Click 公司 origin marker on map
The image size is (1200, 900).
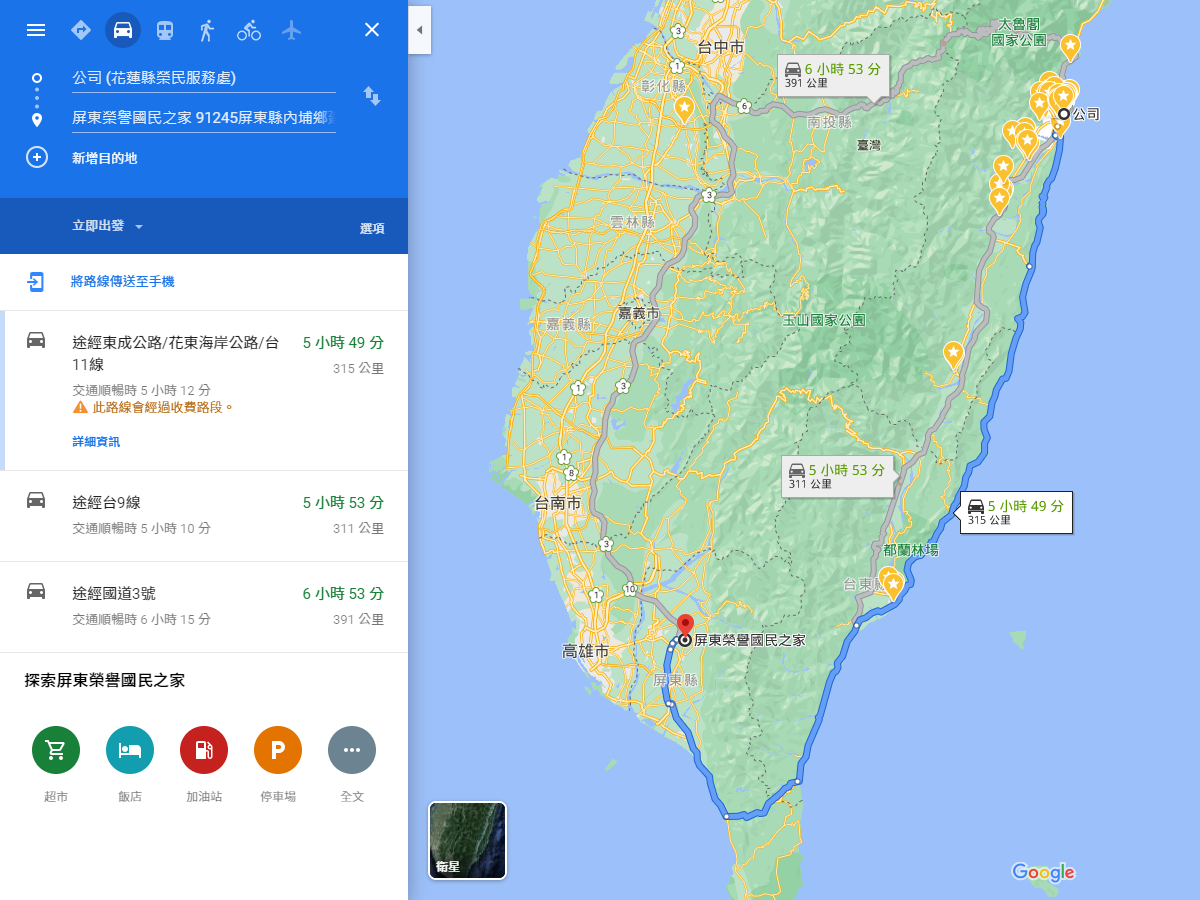click(1064, 114)
